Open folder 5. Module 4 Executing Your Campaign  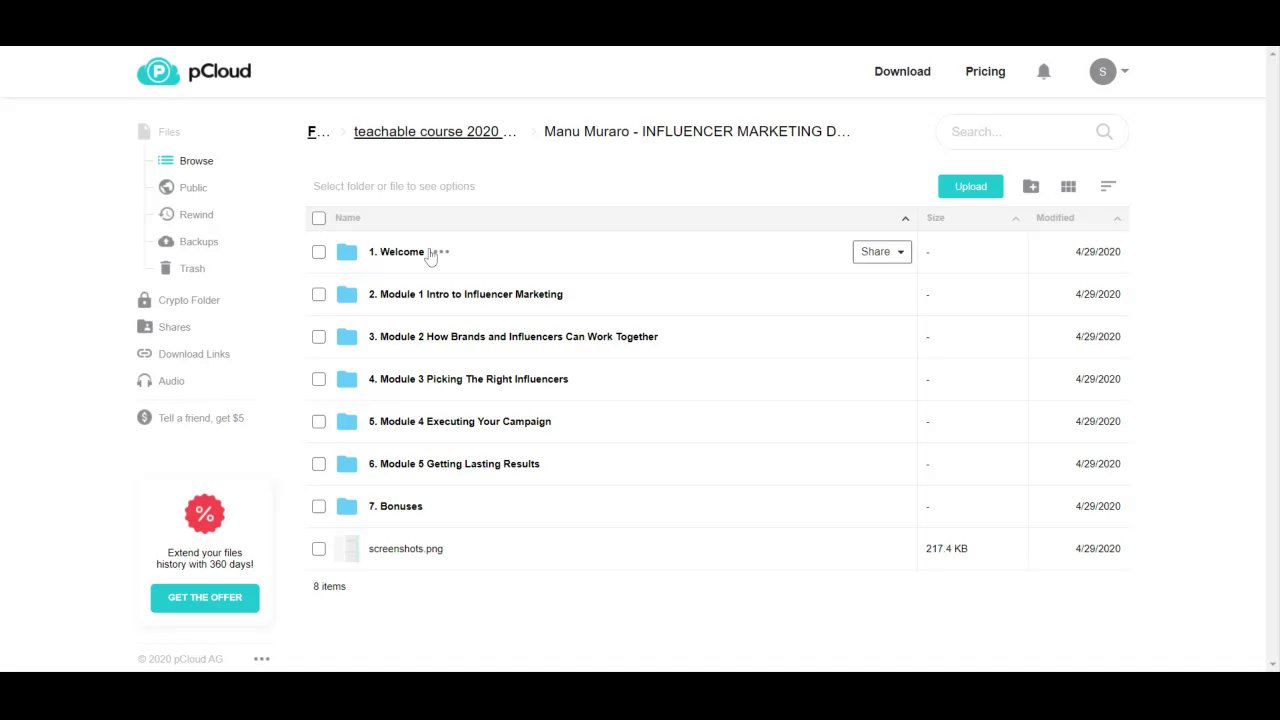(460, 421)
